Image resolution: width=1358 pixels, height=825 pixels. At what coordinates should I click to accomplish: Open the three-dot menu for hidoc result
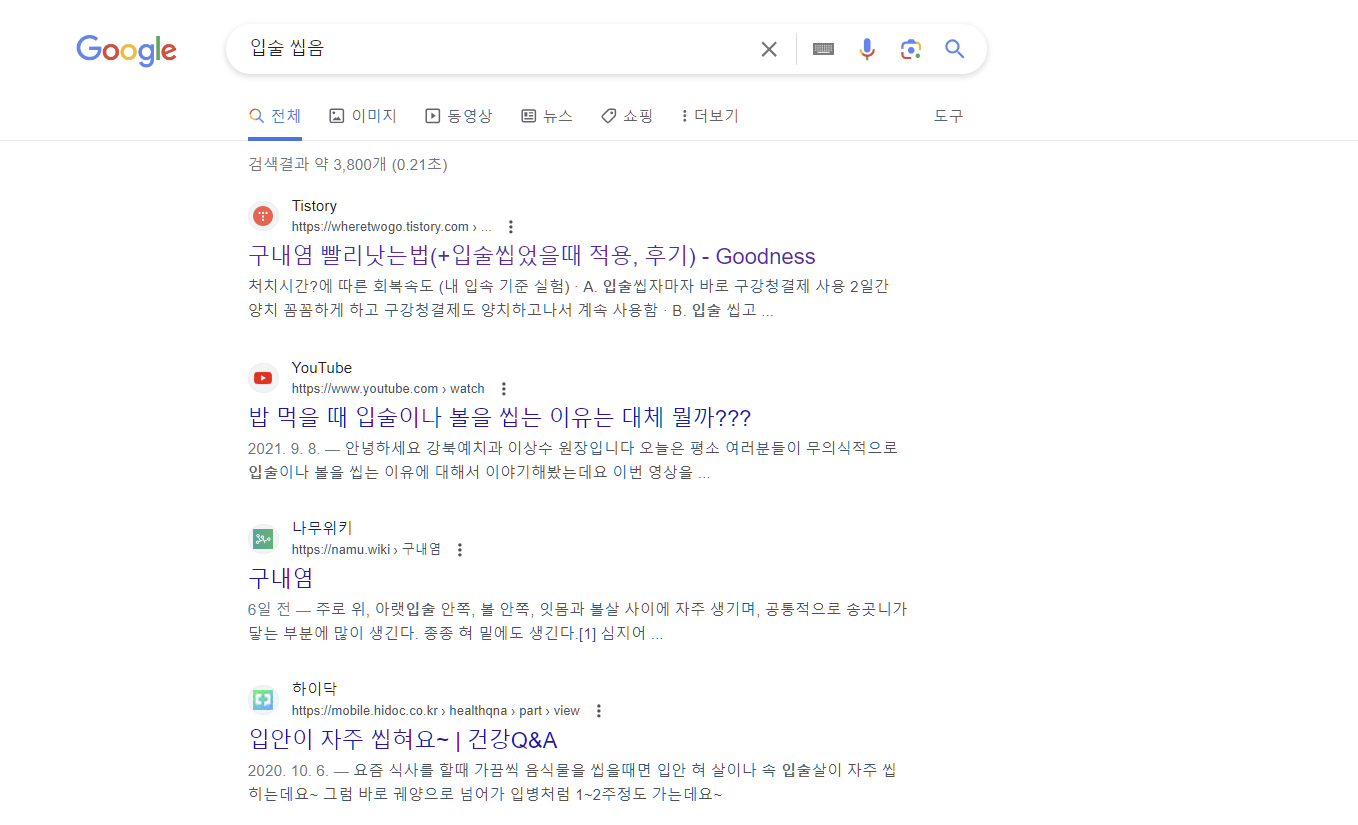[599, 711]
